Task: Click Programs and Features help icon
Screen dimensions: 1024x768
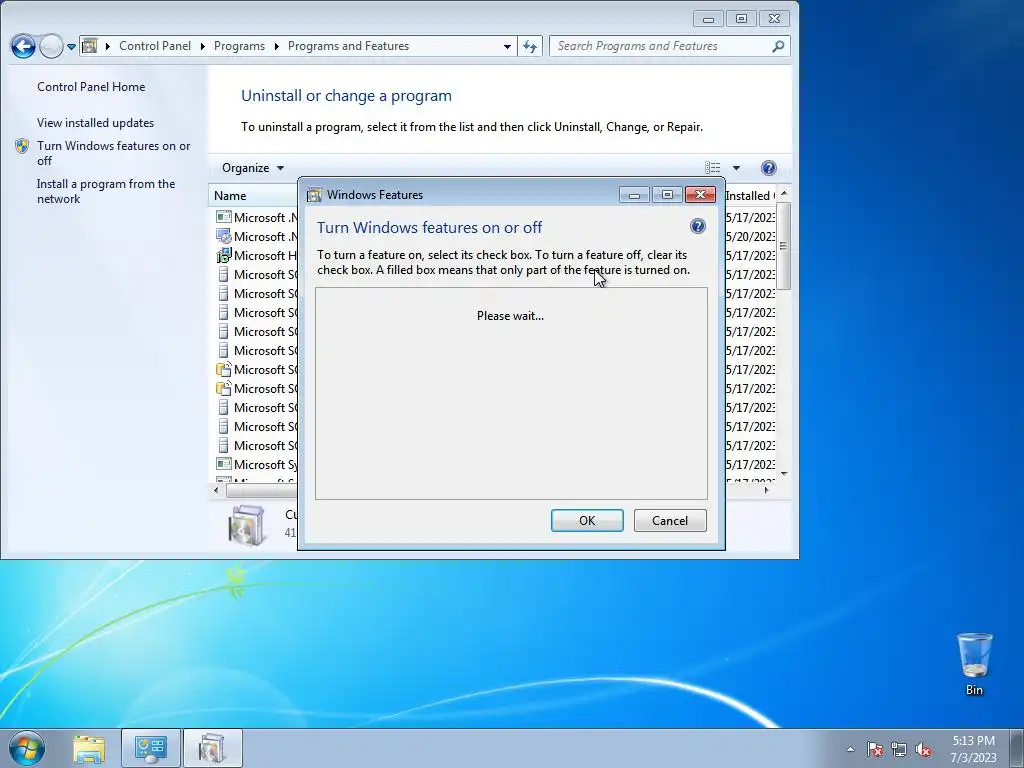Action: (769, 168)
